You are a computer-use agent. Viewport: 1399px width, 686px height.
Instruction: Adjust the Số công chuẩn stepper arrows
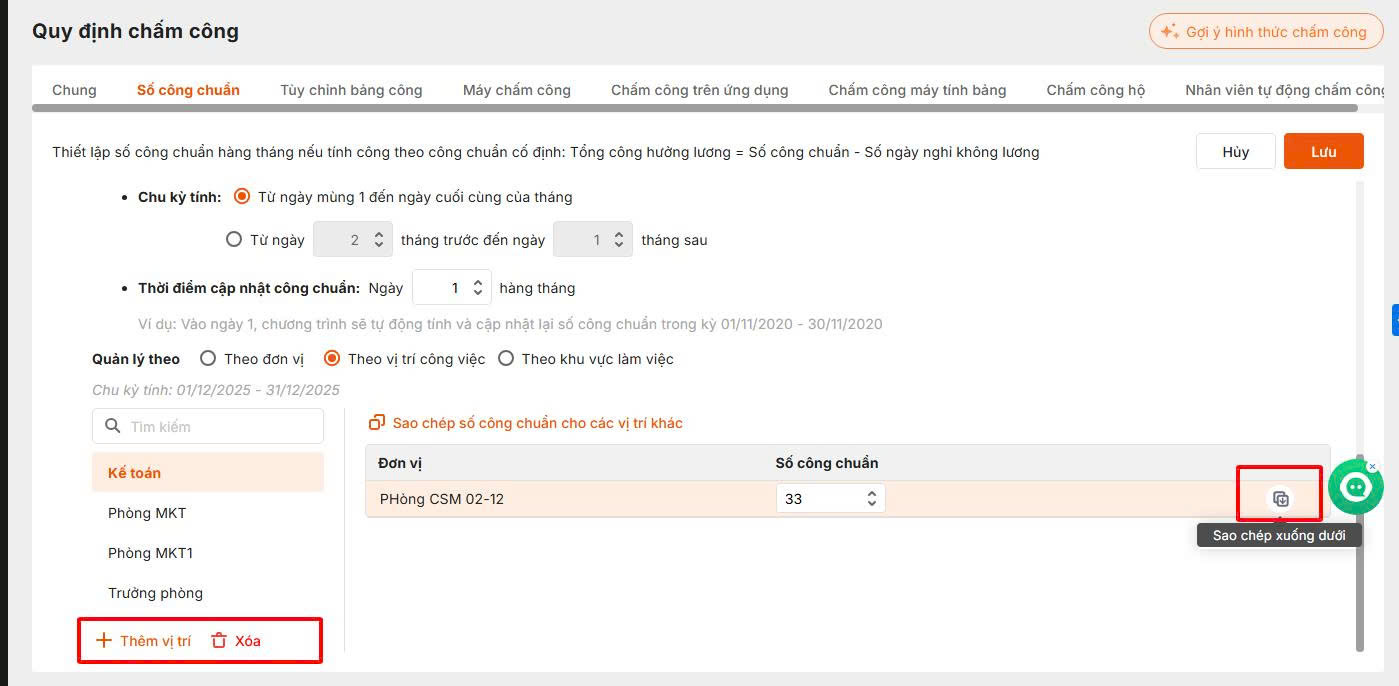(872, 499)
